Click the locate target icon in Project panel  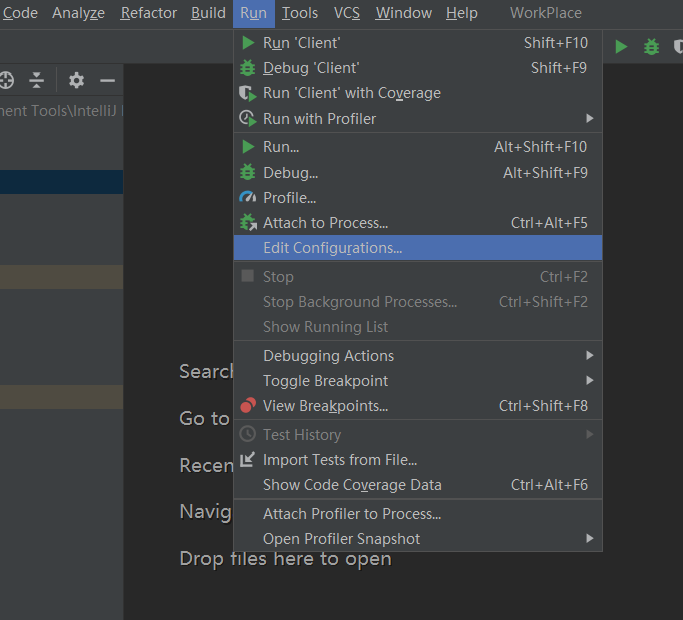click(x=6, y=80)
